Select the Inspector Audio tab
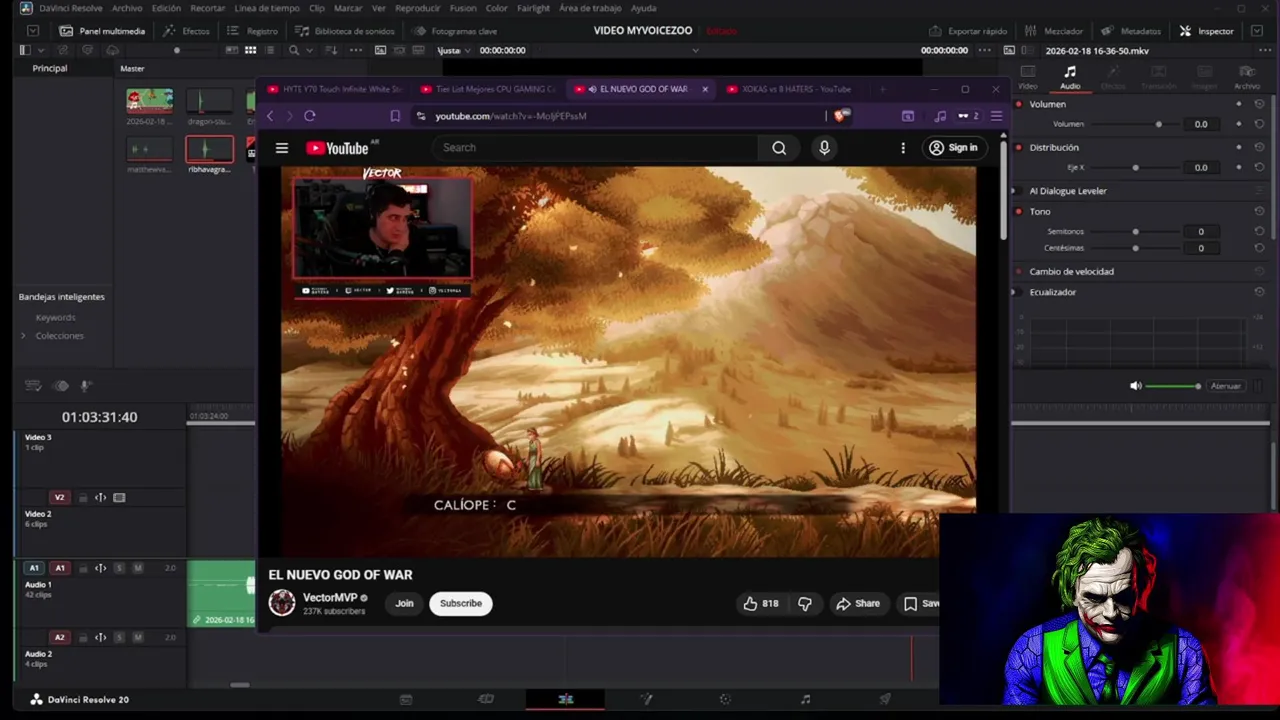 [1070, 77]
